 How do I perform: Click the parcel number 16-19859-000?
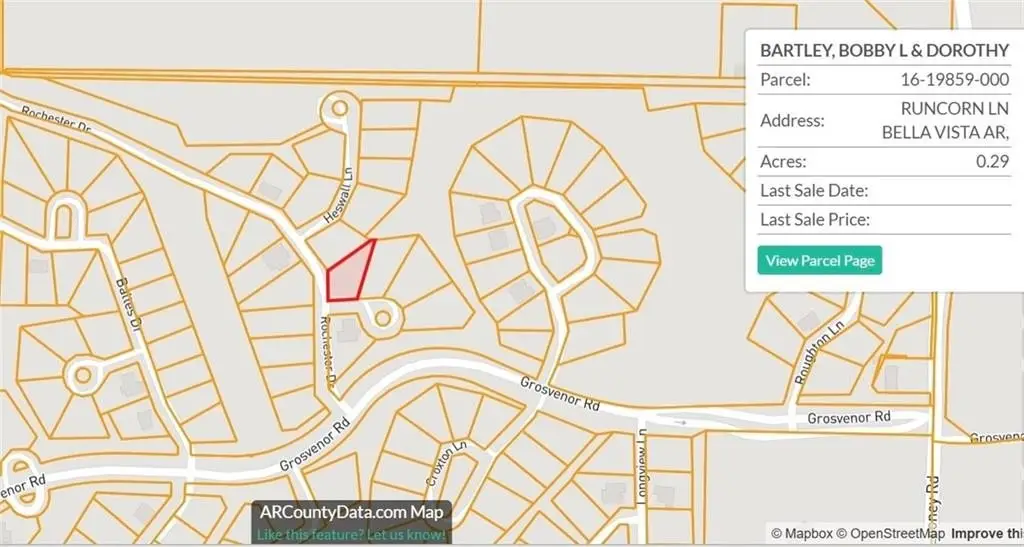955,80
